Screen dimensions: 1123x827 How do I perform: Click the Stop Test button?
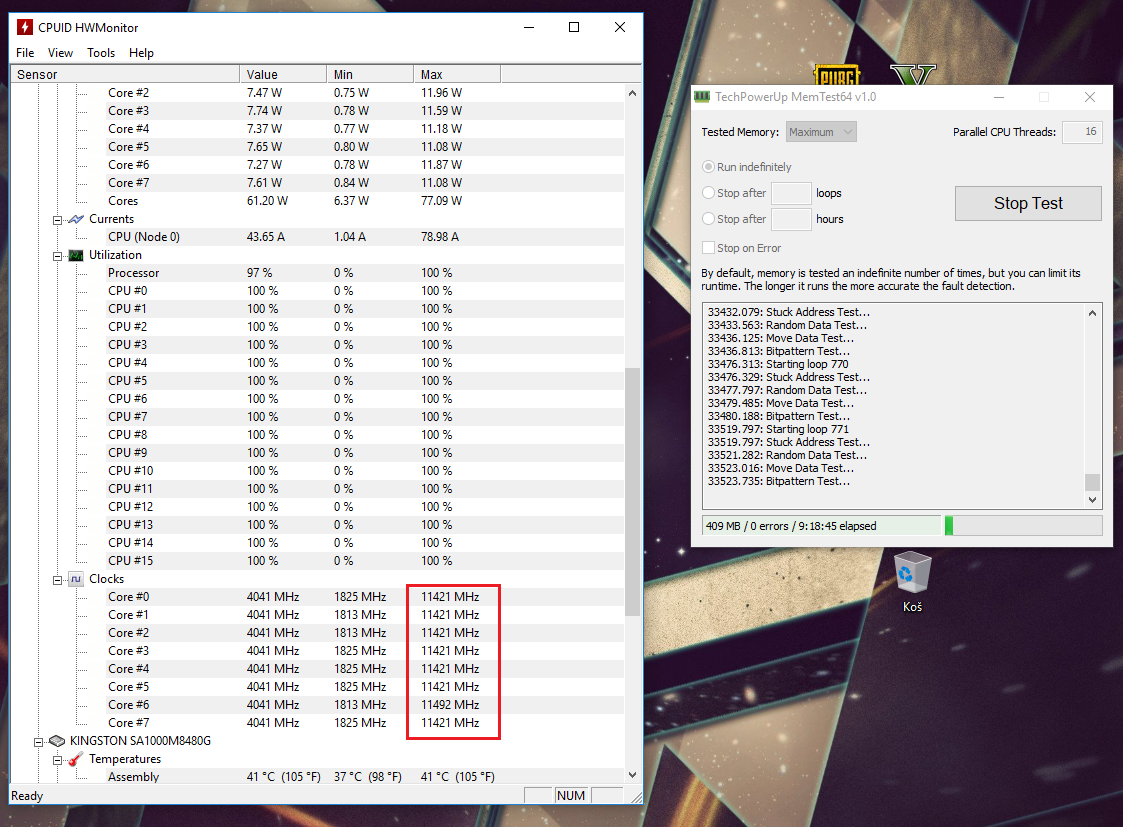(1028, 203)
